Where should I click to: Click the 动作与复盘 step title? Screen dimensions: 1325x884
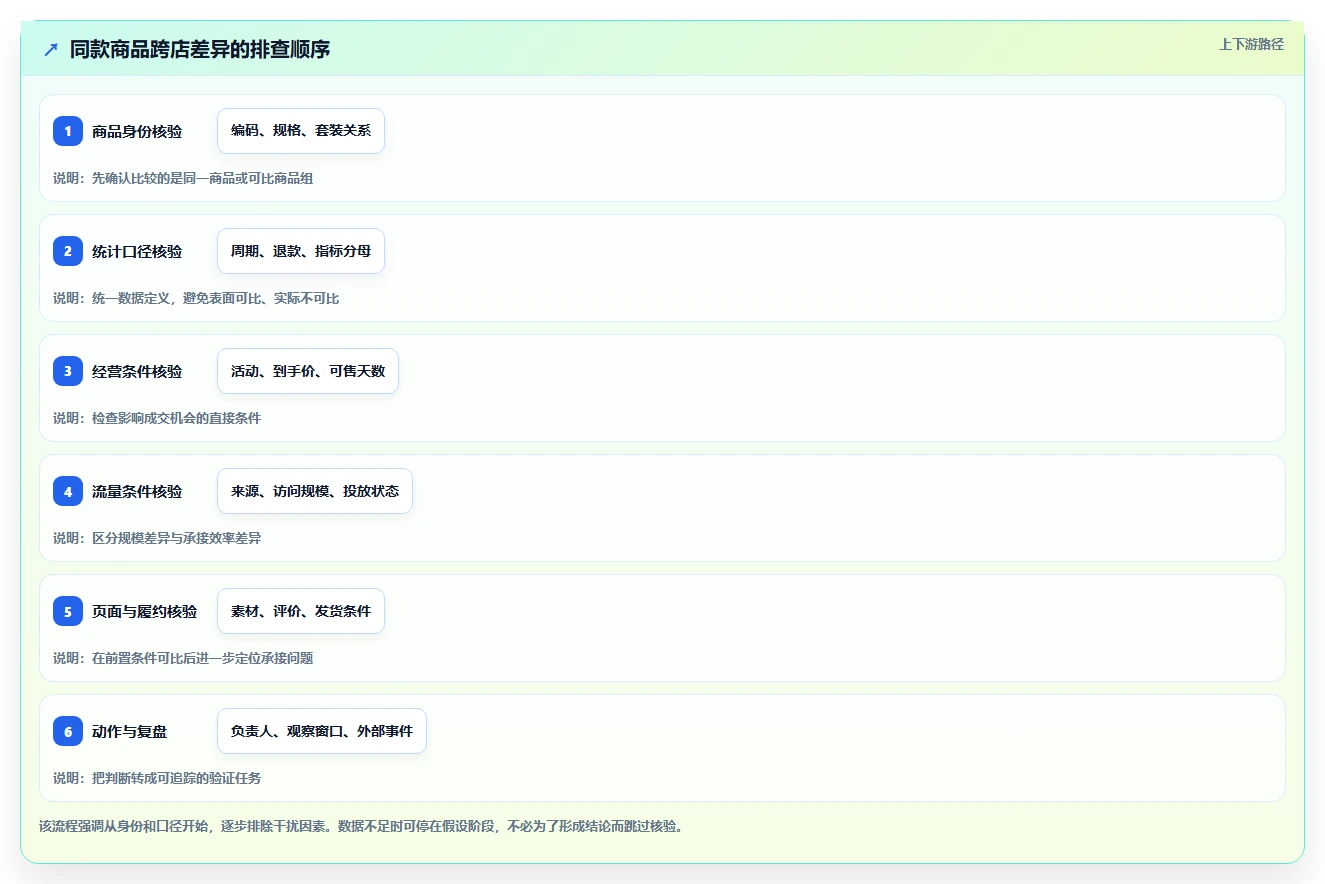(130, 731)
